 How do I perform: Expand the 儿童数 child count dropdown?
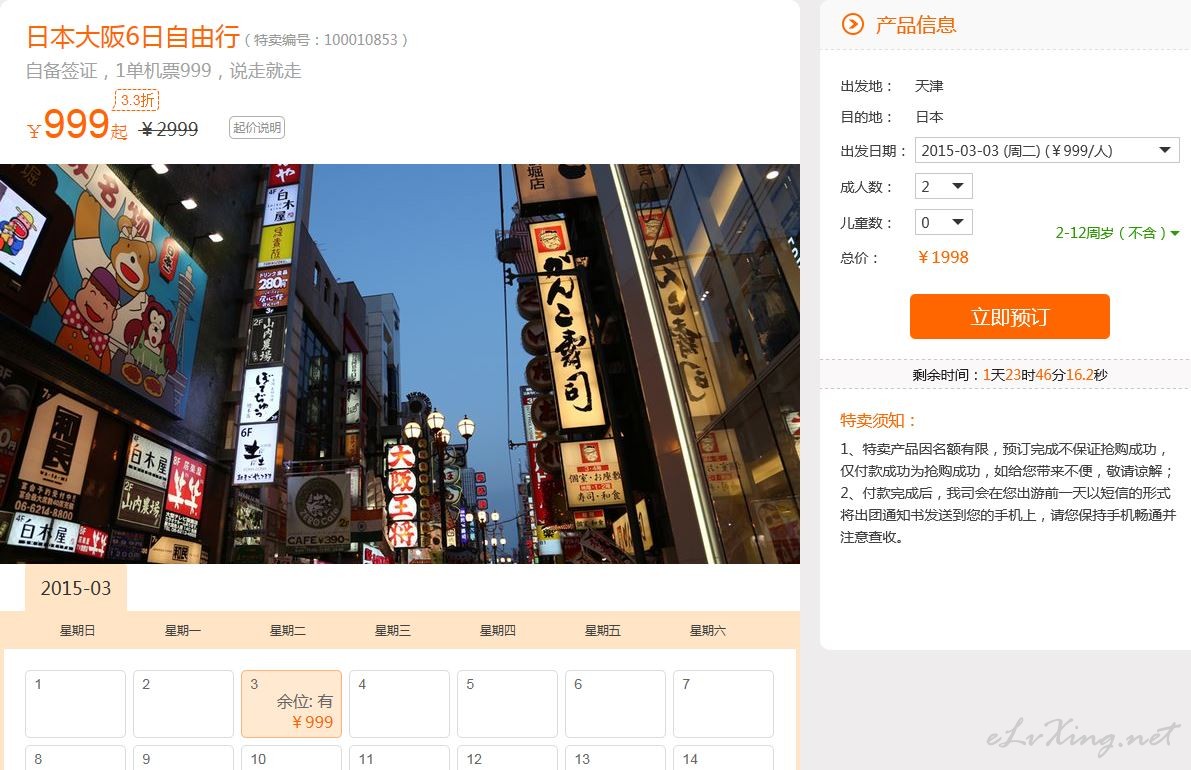point(943,222)
